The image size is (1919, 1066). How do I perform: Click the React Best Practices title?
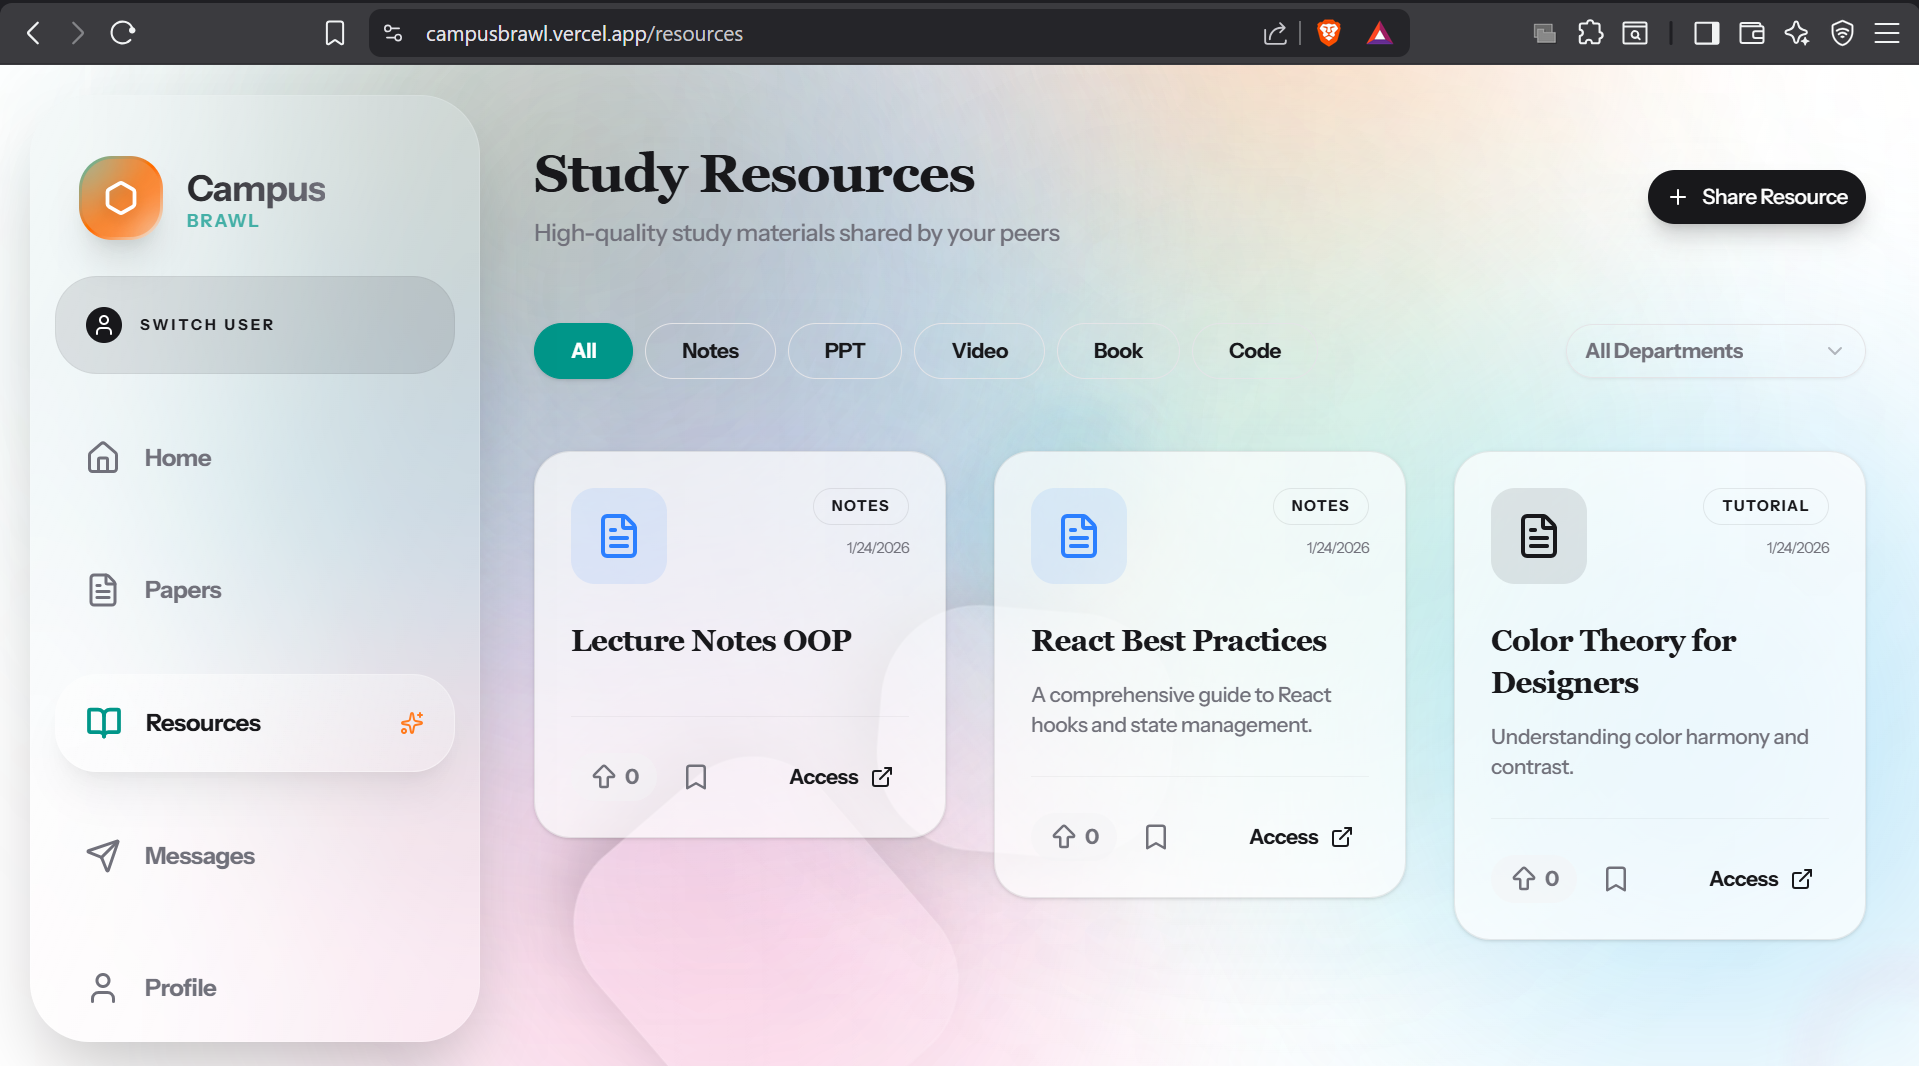[x=1179, y=640]
